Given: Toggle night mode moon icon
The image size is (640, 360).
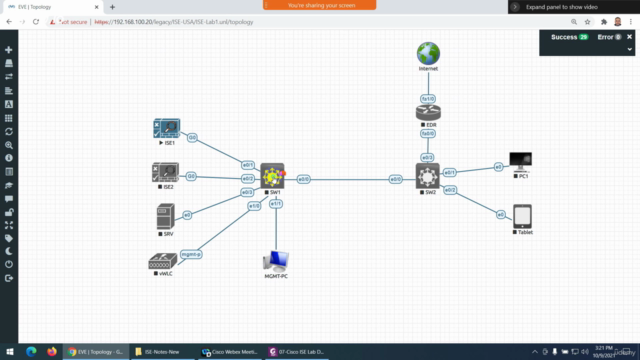Looking at the screenshot, I should point(9,251).
